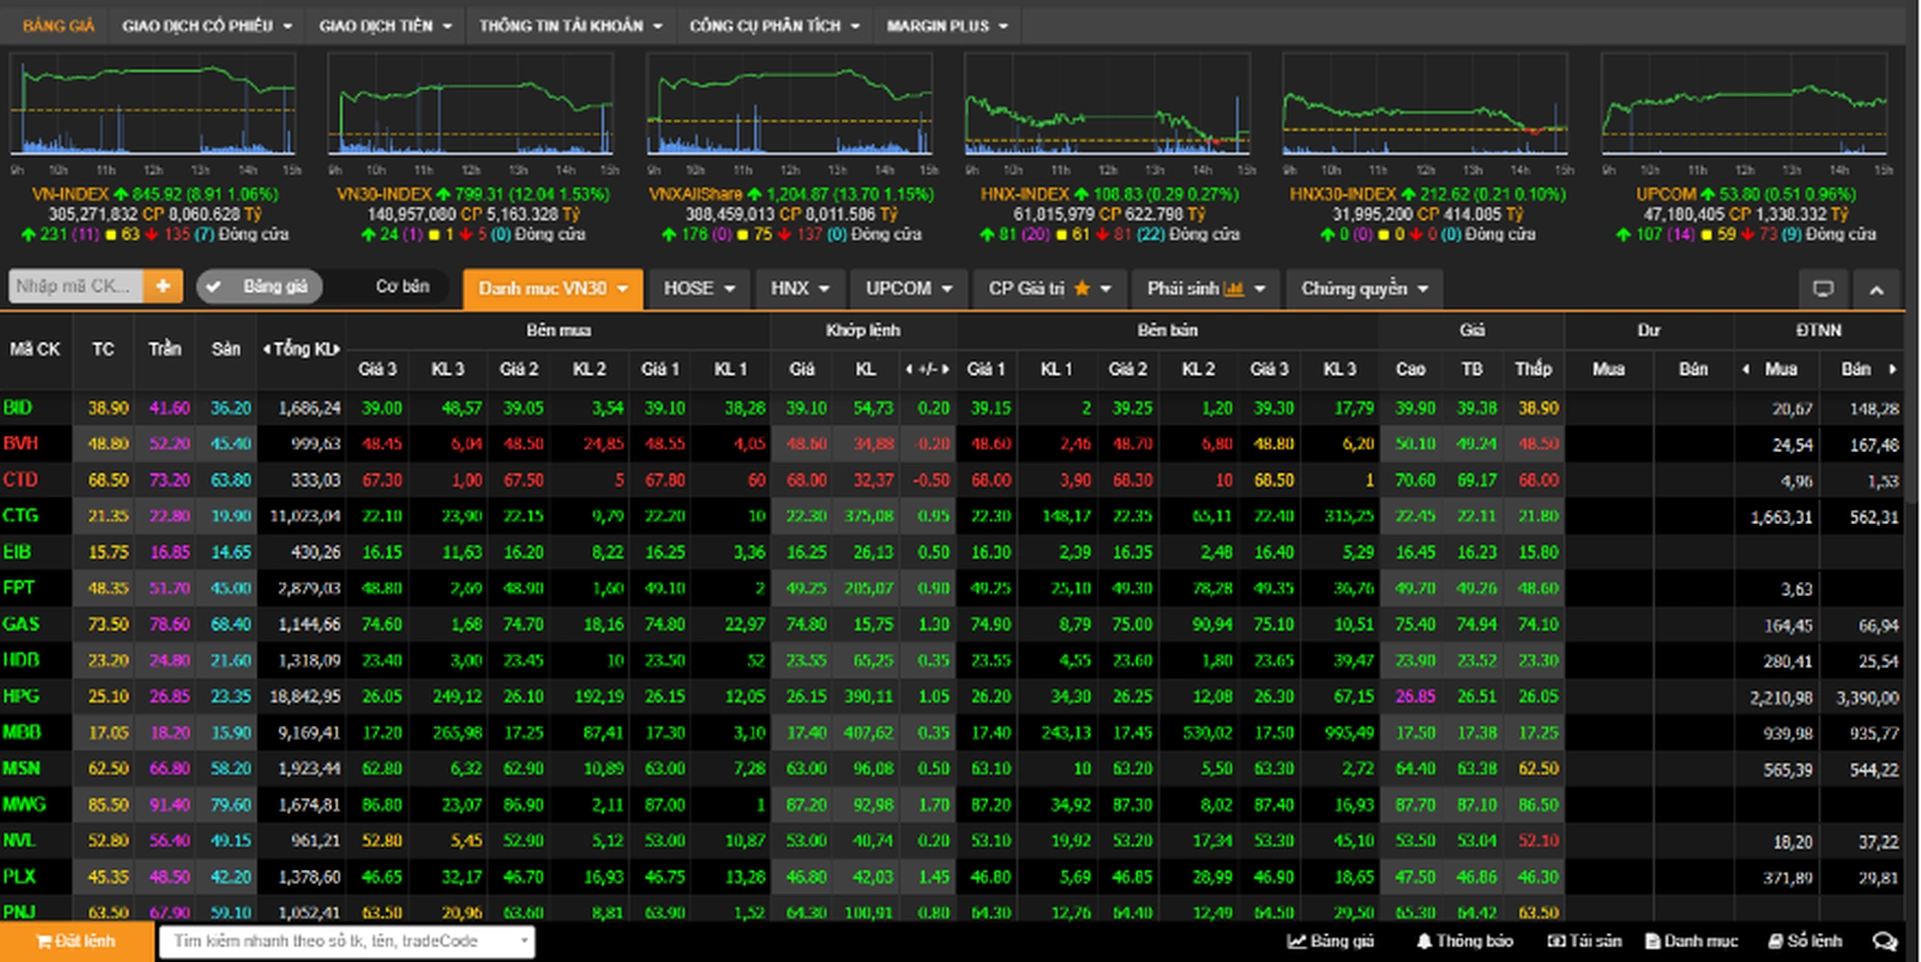
Task: Click left arrow beside Tổng KL header
Action: tap(266, 349)
